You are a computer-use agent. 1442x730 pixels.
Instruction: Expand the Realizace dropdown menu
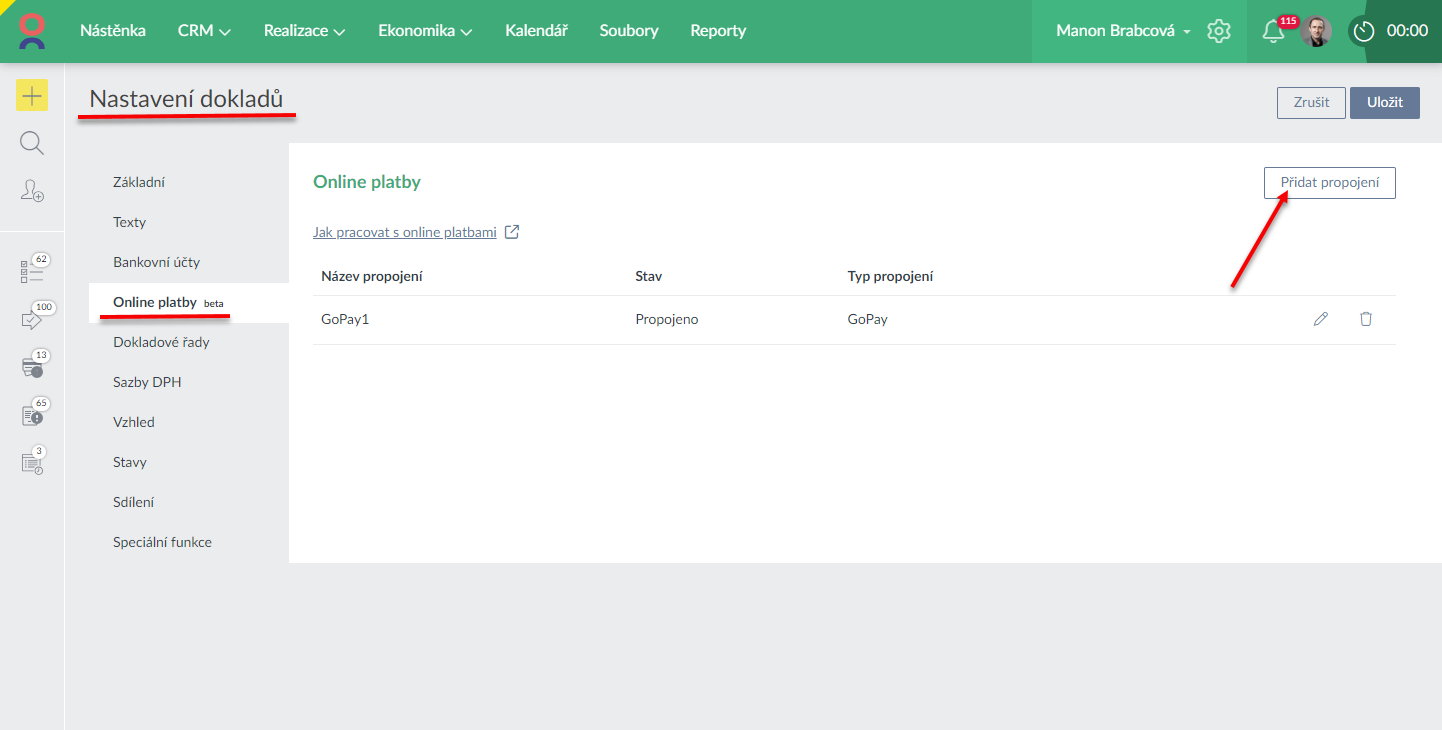pos(304,31)
